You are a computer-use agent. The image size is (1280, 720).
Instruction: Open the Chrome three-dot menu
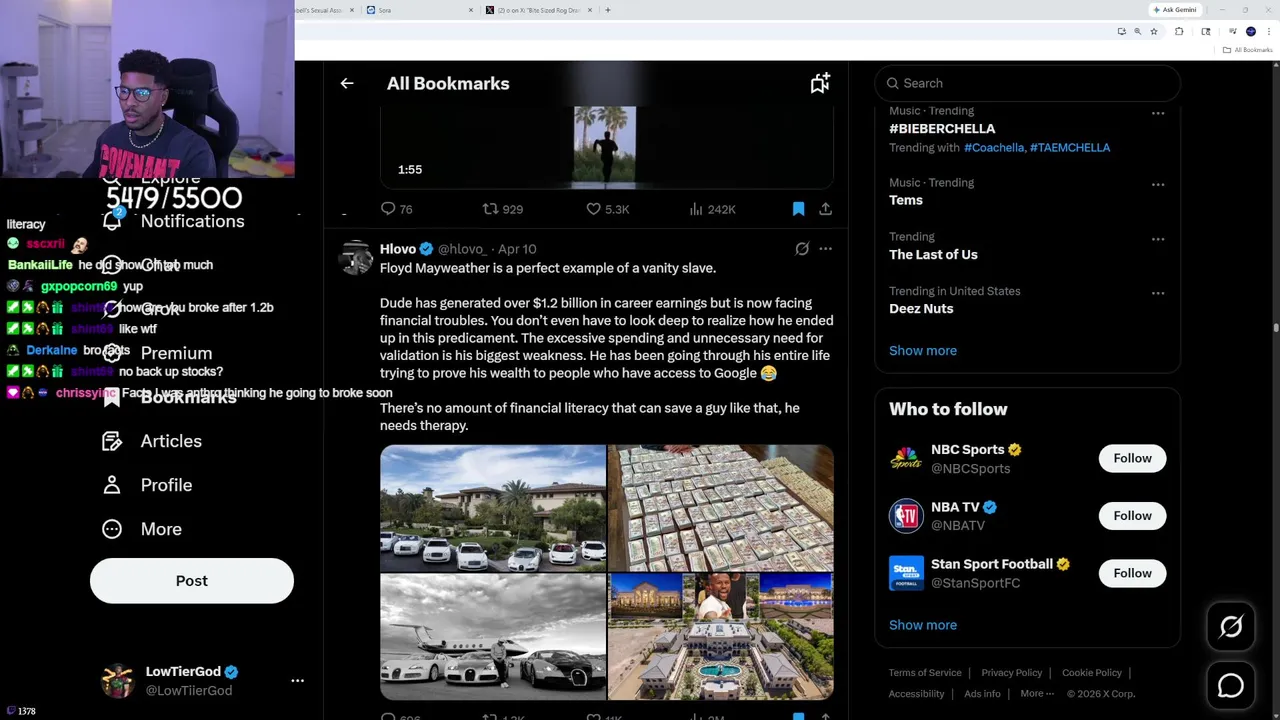(x=1269, y=32)
